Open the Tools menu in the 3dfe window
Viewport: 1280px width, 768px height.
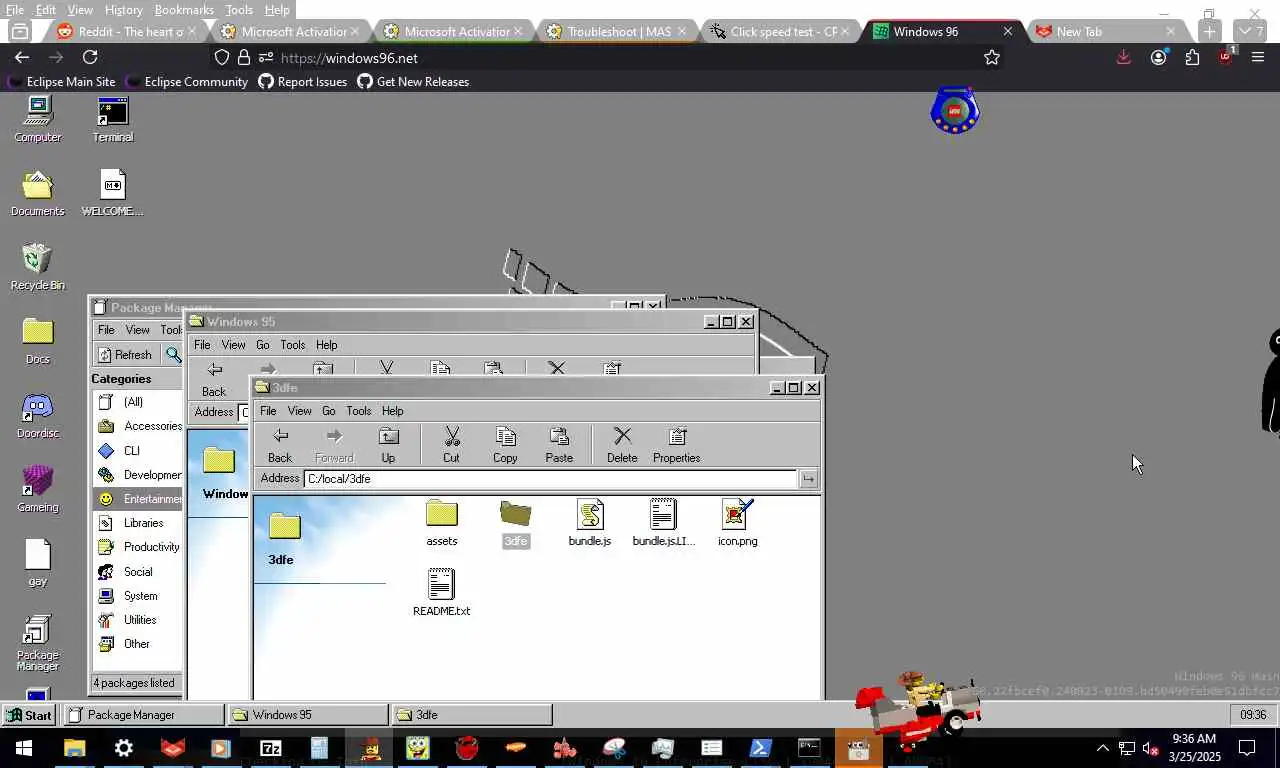point(359,411)
